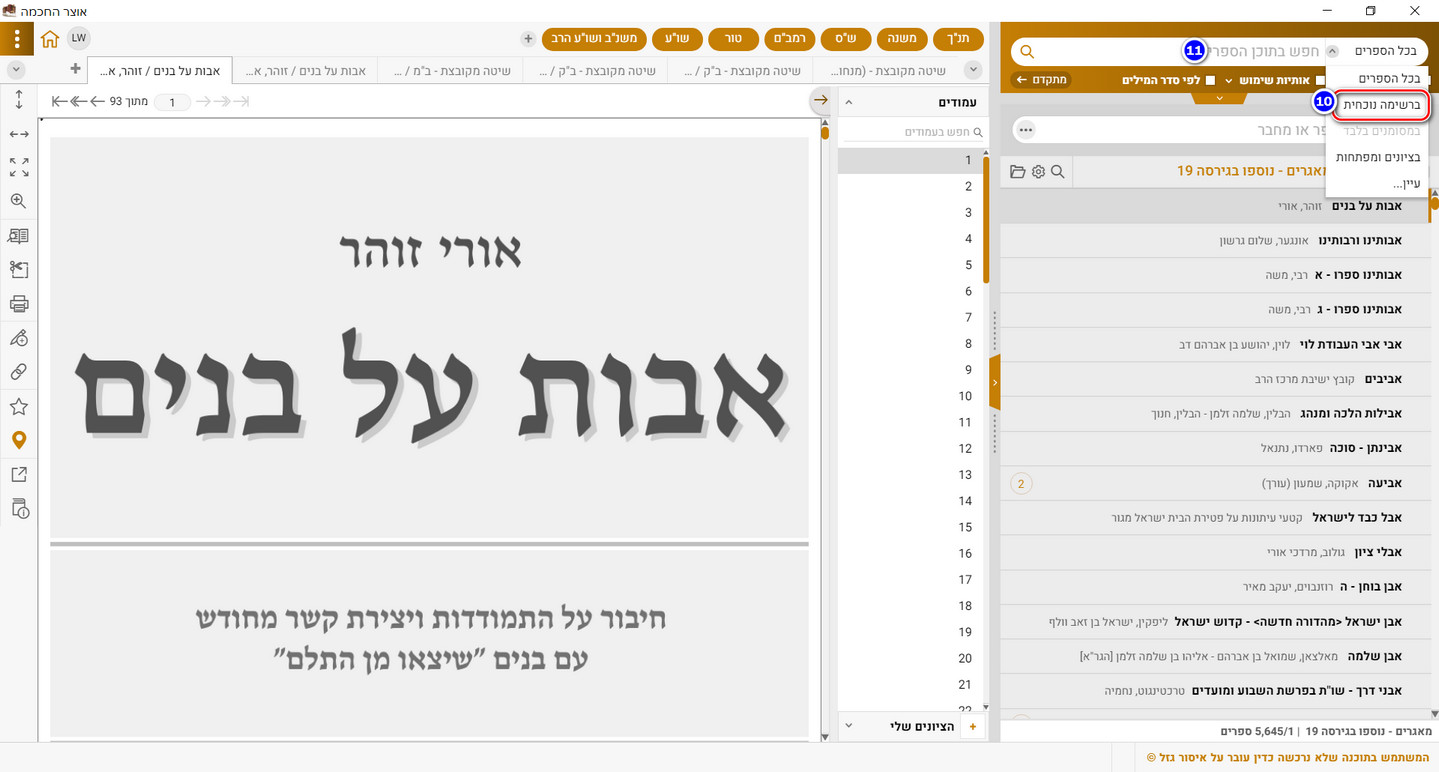
Task: Run search with the orange magnifier
Action: 1026,51
